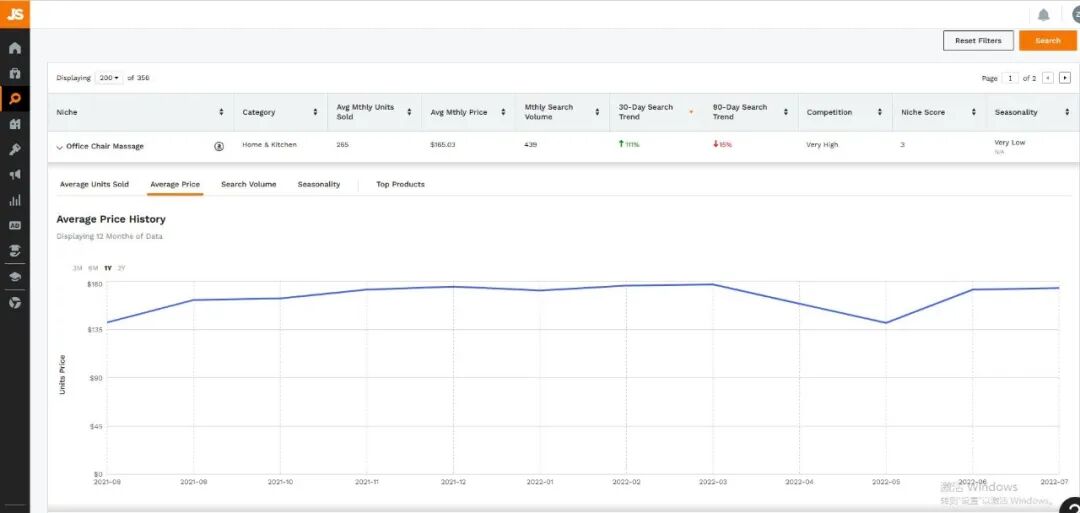The image size is (1080, 513).
Task: Click the Chrome extension sidebar icon
Action: [15, 302]
